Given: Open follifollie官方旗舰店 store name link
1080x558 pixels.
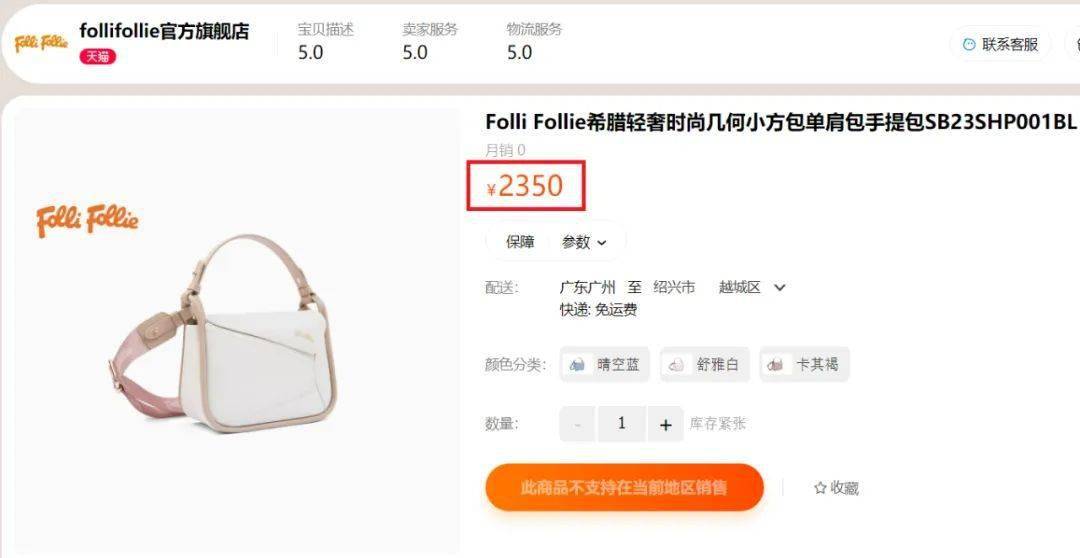Looking at the screenshot, I should [x=164, y=31].
